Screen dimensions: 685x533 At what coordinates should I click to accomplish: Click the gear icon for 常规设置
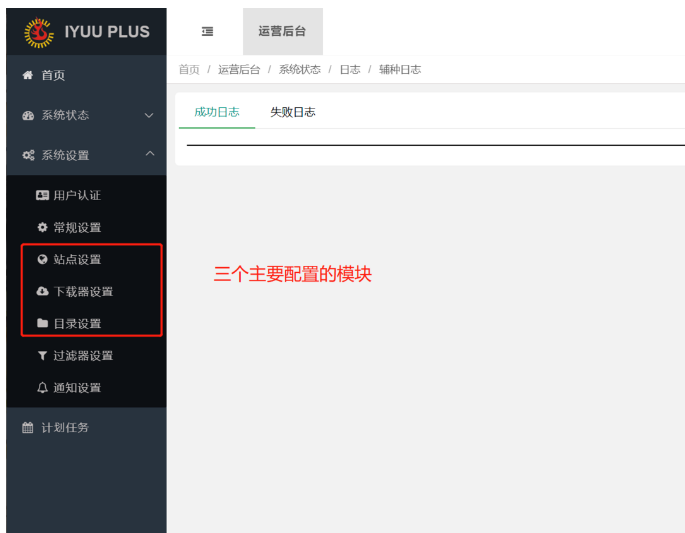click(42, 227)
